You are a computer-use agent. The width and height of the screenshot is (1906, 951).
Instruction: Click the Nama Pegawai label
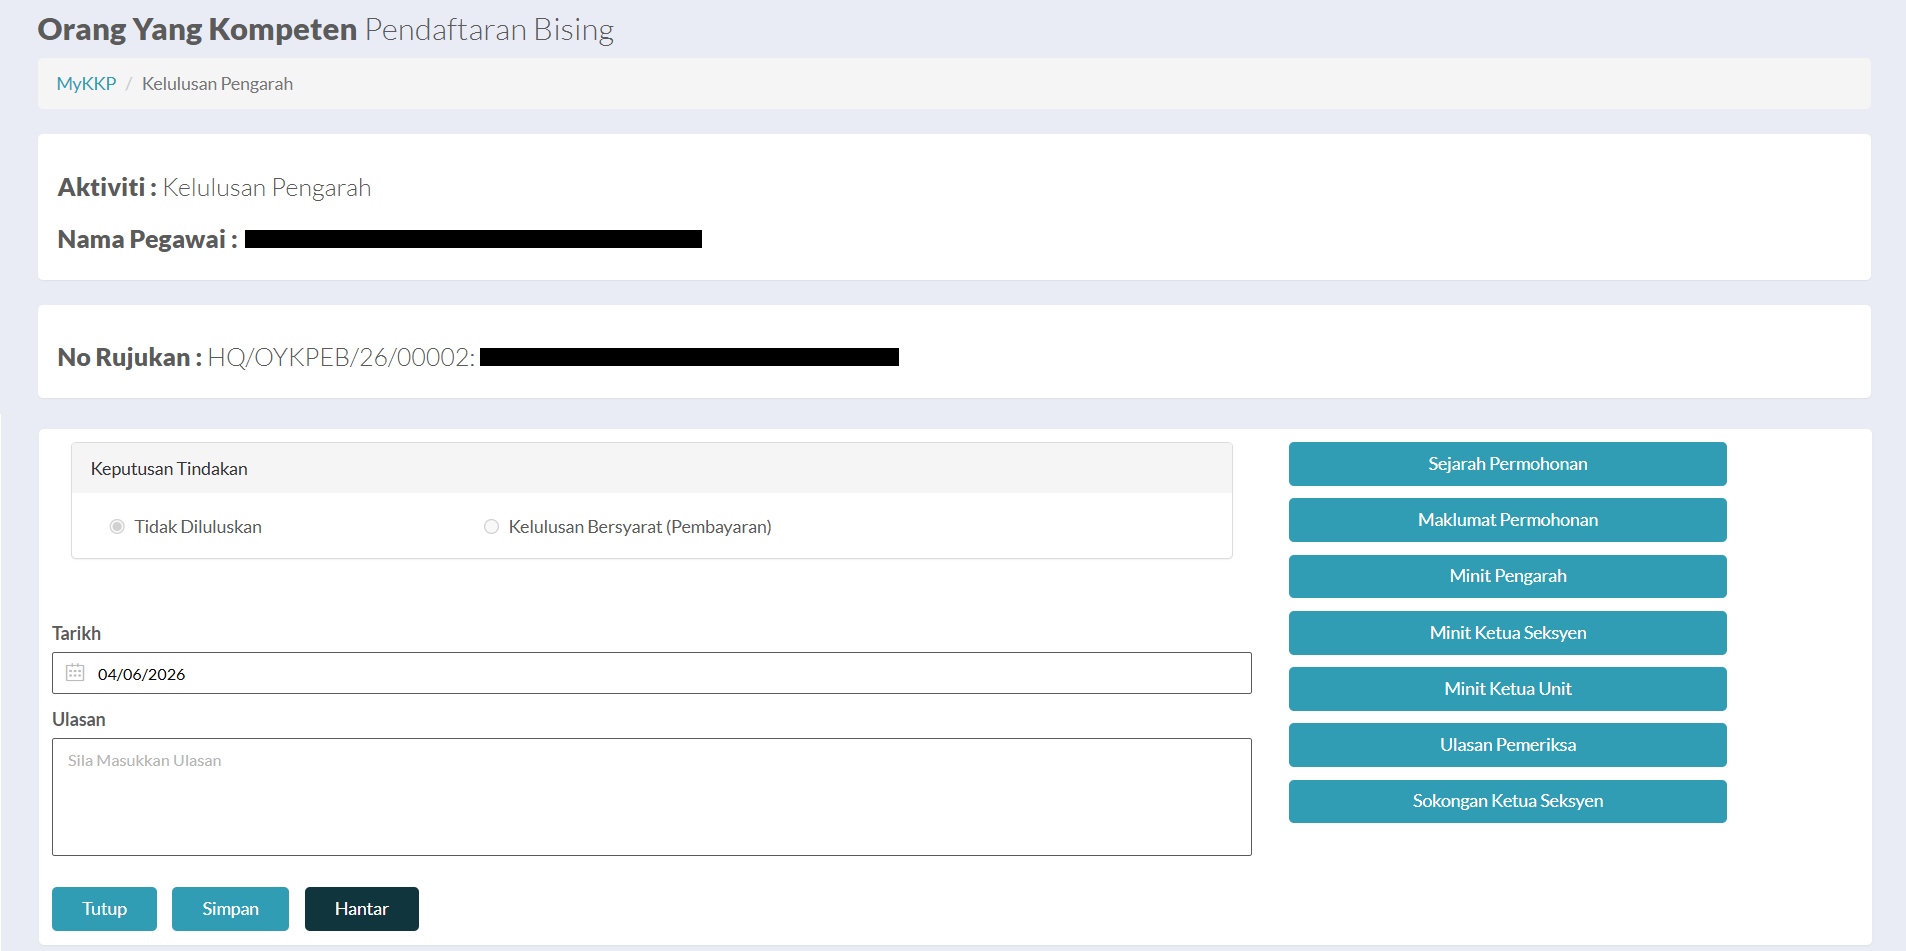[147, 240]
